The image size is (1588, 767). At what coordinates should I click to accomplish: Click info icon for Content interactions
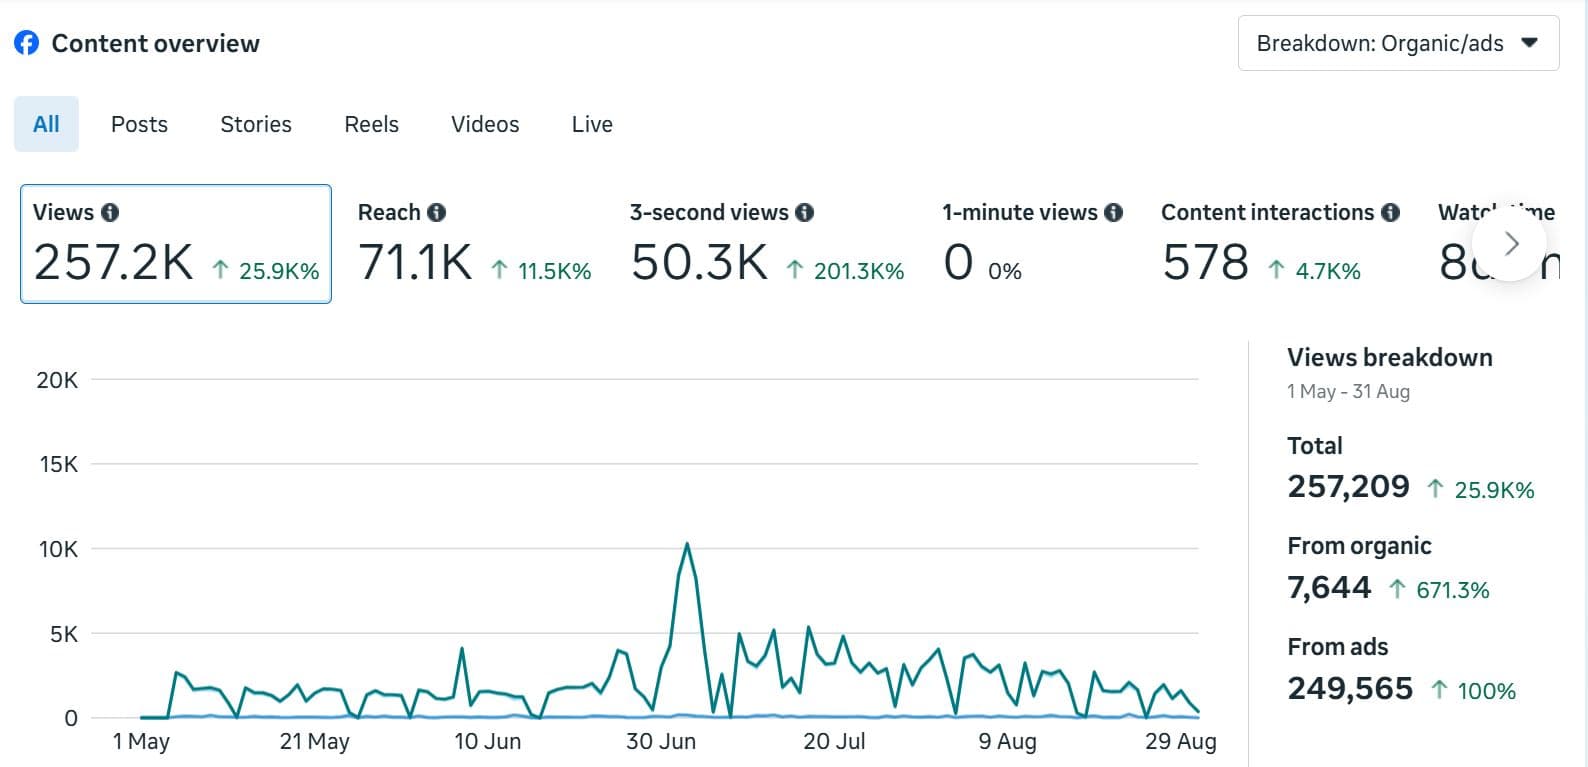(1390, 212)
